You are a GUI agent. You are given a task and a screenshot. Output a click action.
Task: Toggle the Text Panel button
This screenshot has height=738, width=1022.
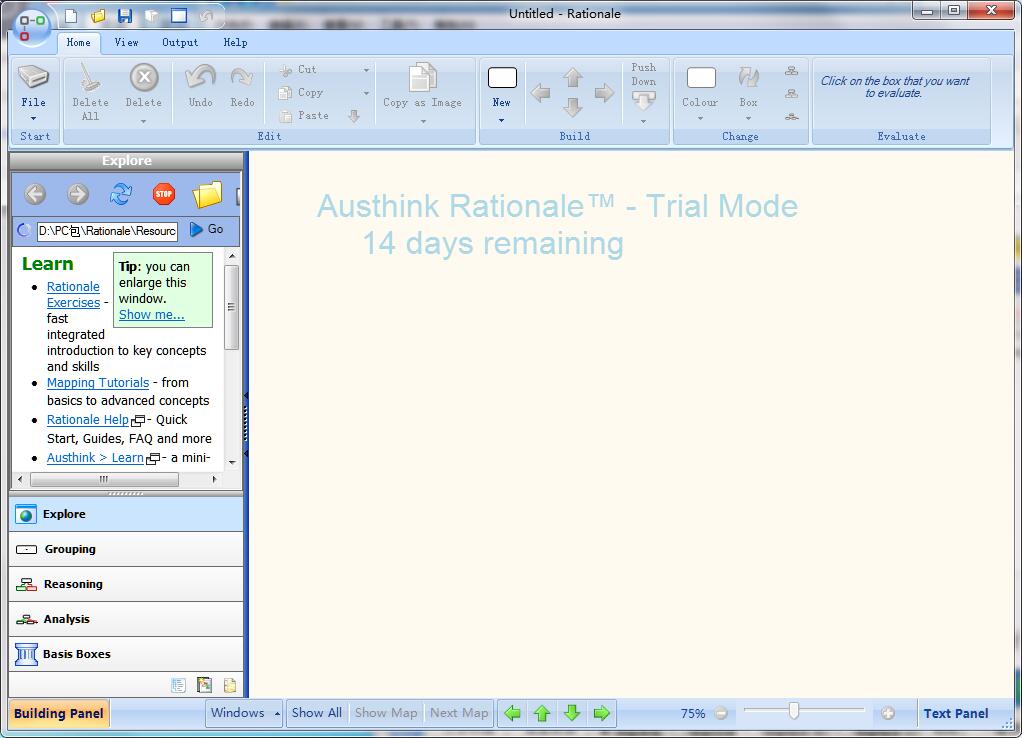point(955,713)
